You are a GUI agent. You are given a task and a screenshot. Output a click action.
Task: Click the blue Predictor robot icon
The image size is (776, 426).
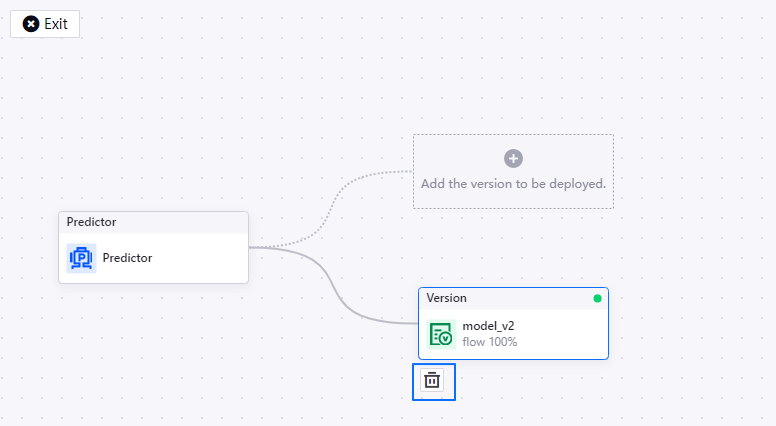(81, 258)
